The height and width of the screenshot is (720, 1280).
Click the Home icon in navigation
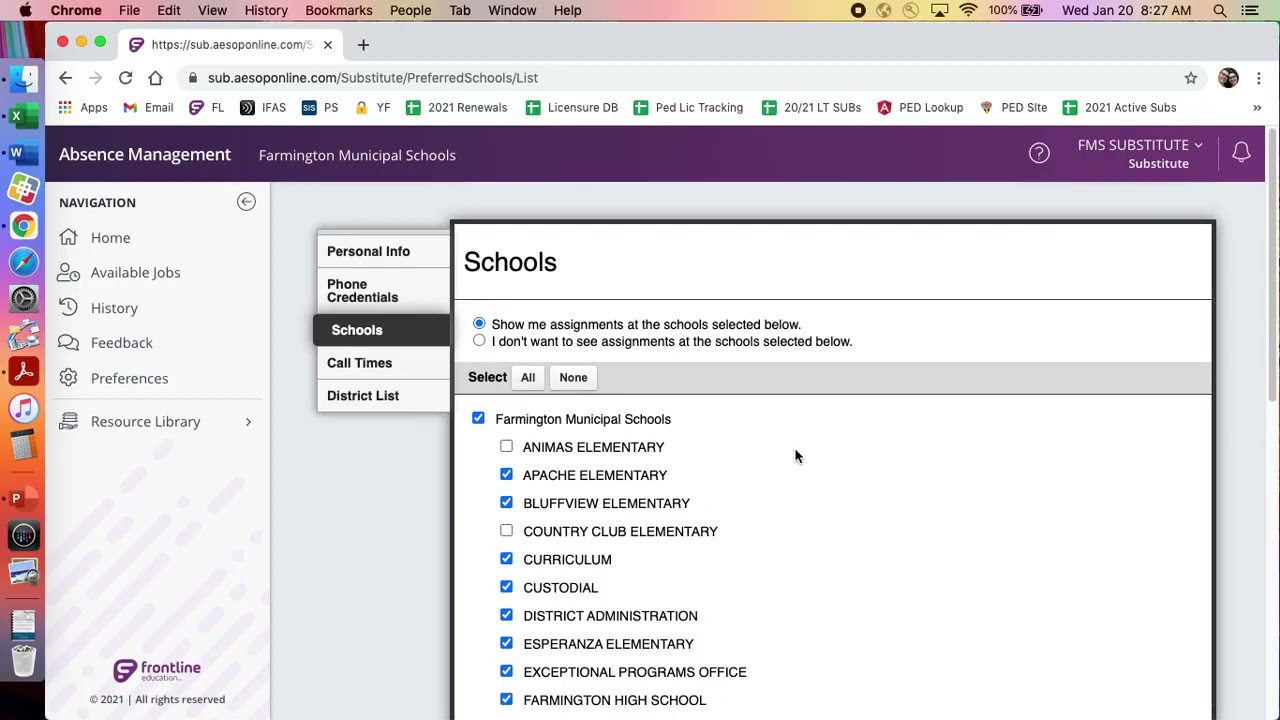tap(68, 237)
